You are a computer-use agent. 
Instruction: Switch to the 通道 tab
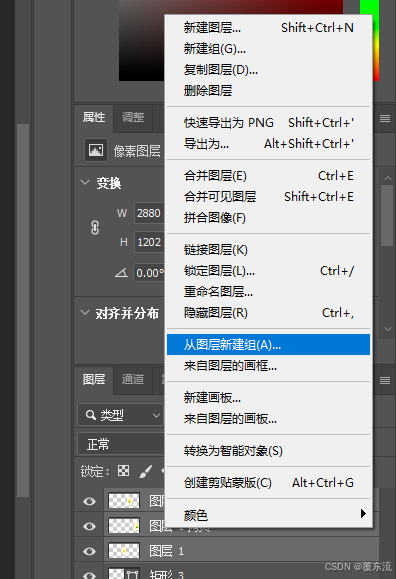tap(133, 380)
